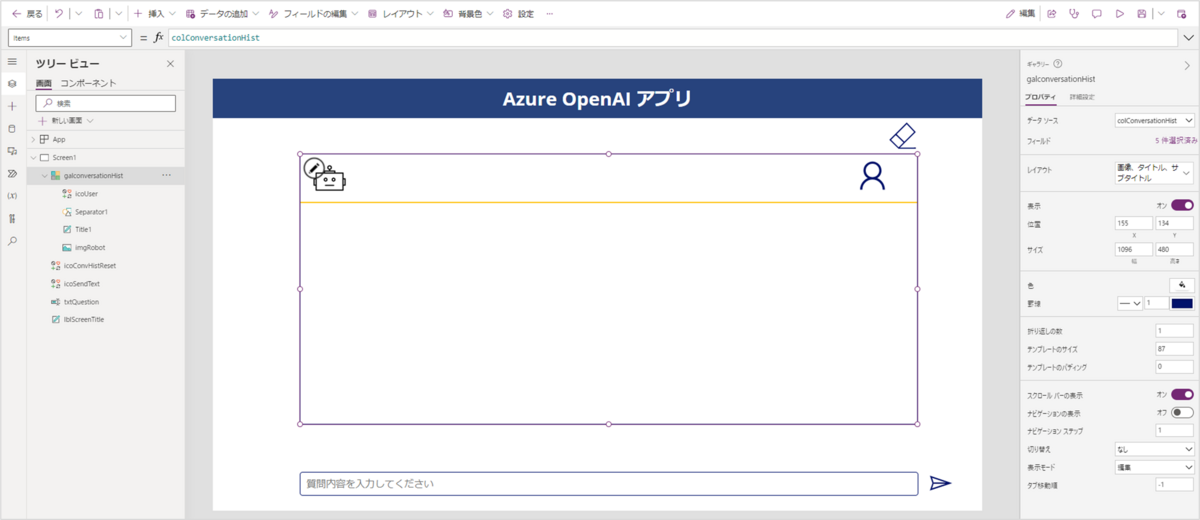The height and width of the screenshot is (520, 1200).
Task: Switch to the 詳細設定 tab
Action: pyautogui.click(x=1082, y=97)
